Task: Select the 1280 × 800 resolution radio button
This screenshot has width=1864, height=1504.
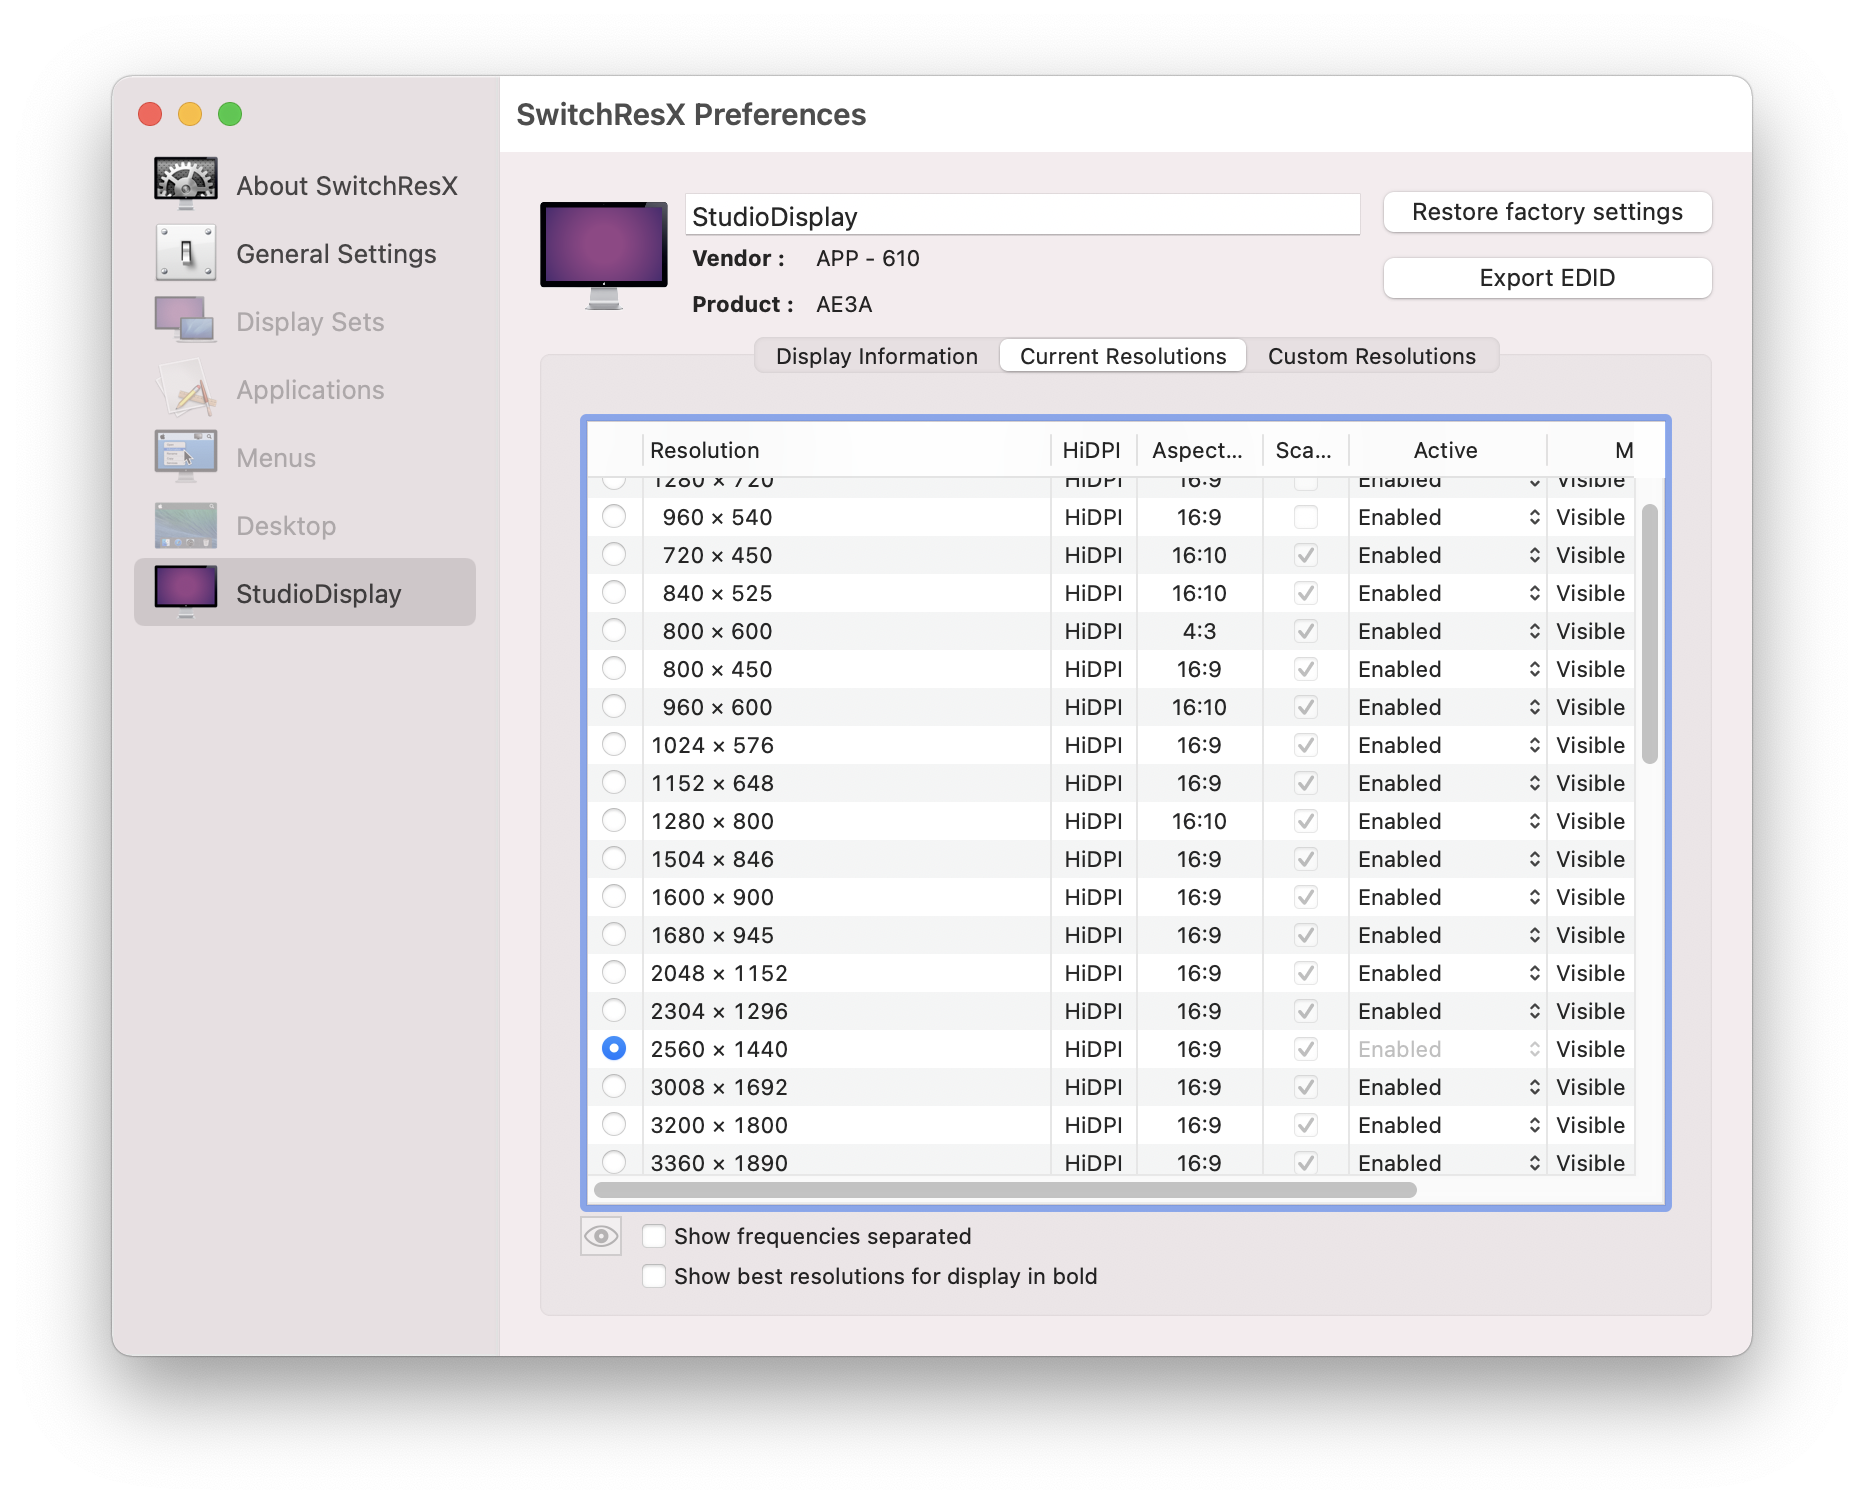Action: 614,820
